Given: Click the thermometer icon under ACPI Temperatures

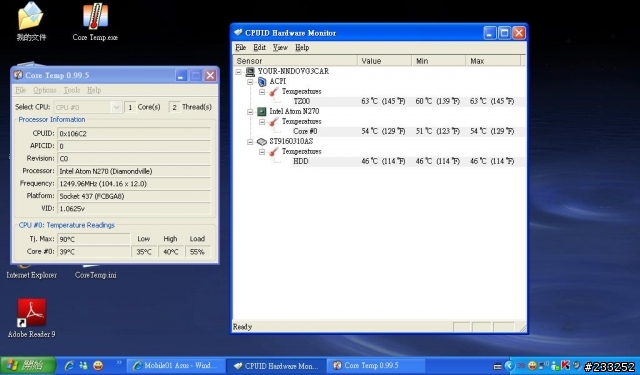Looking at the screenshot, I should coord(273,91).
